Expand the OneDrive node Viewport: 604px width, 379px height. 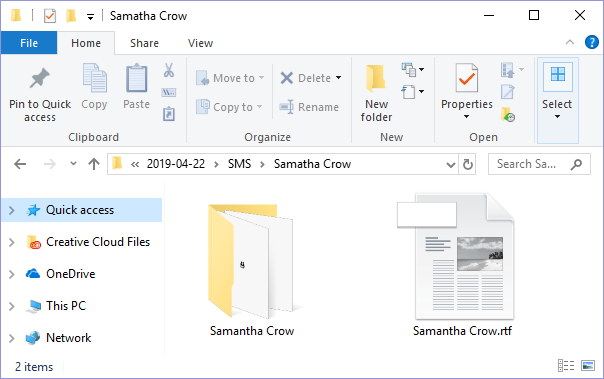(12, 274)
